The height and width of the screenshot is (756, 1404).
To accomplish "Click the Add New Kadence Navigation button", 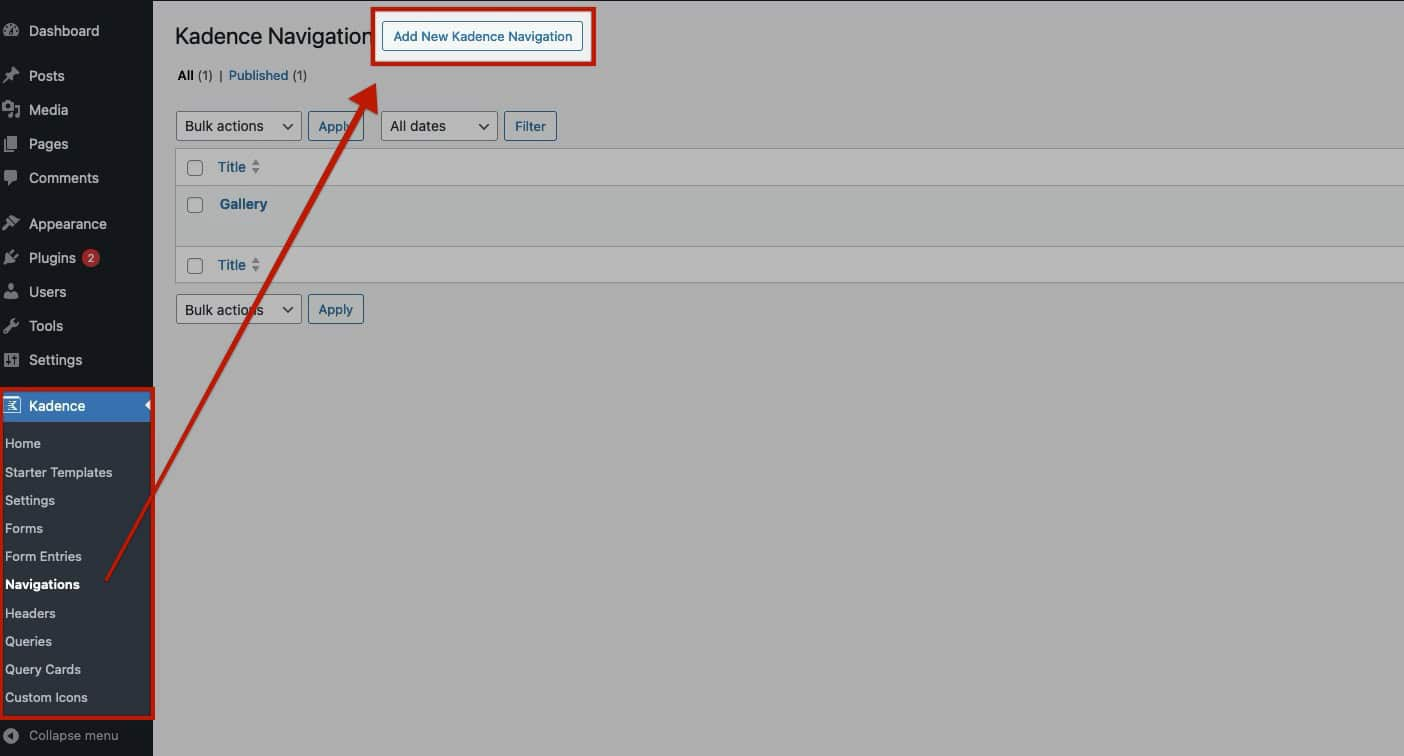I will click(482, 35).
